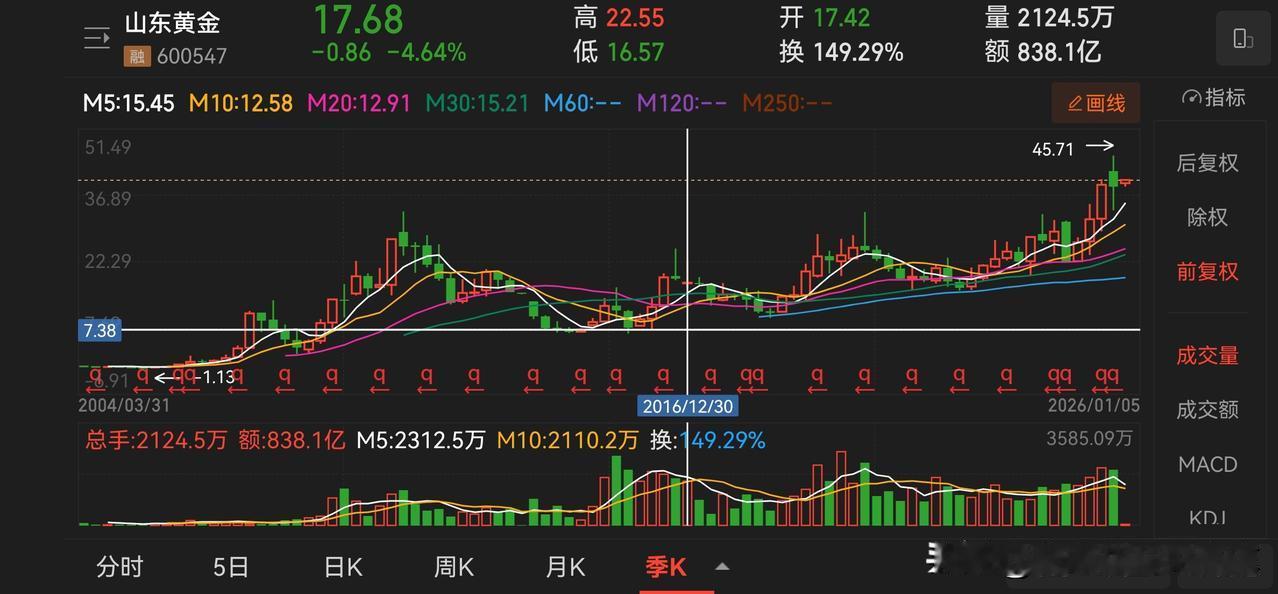Switch to the 分时 tab
The width and height of the screenshot is (1278, 594).
[120, 567]
